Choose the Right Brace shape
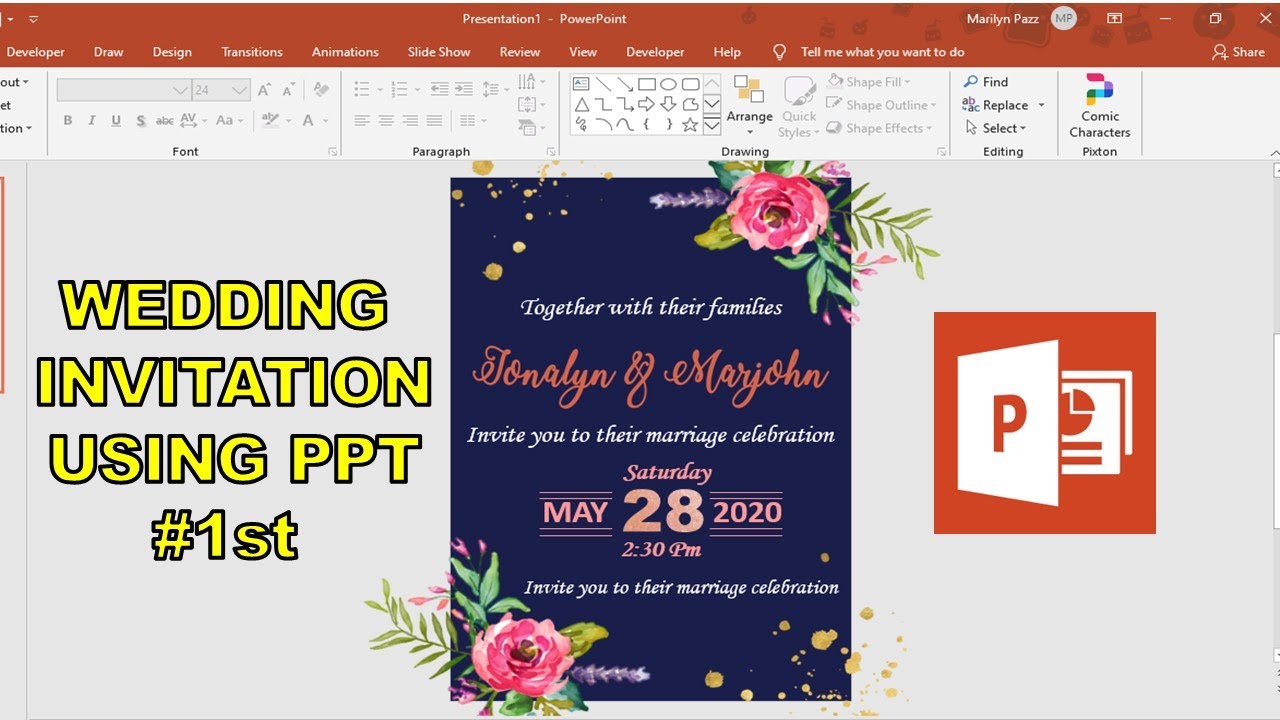This screenshot has width=1280, height=720. (x=669, y=124)
